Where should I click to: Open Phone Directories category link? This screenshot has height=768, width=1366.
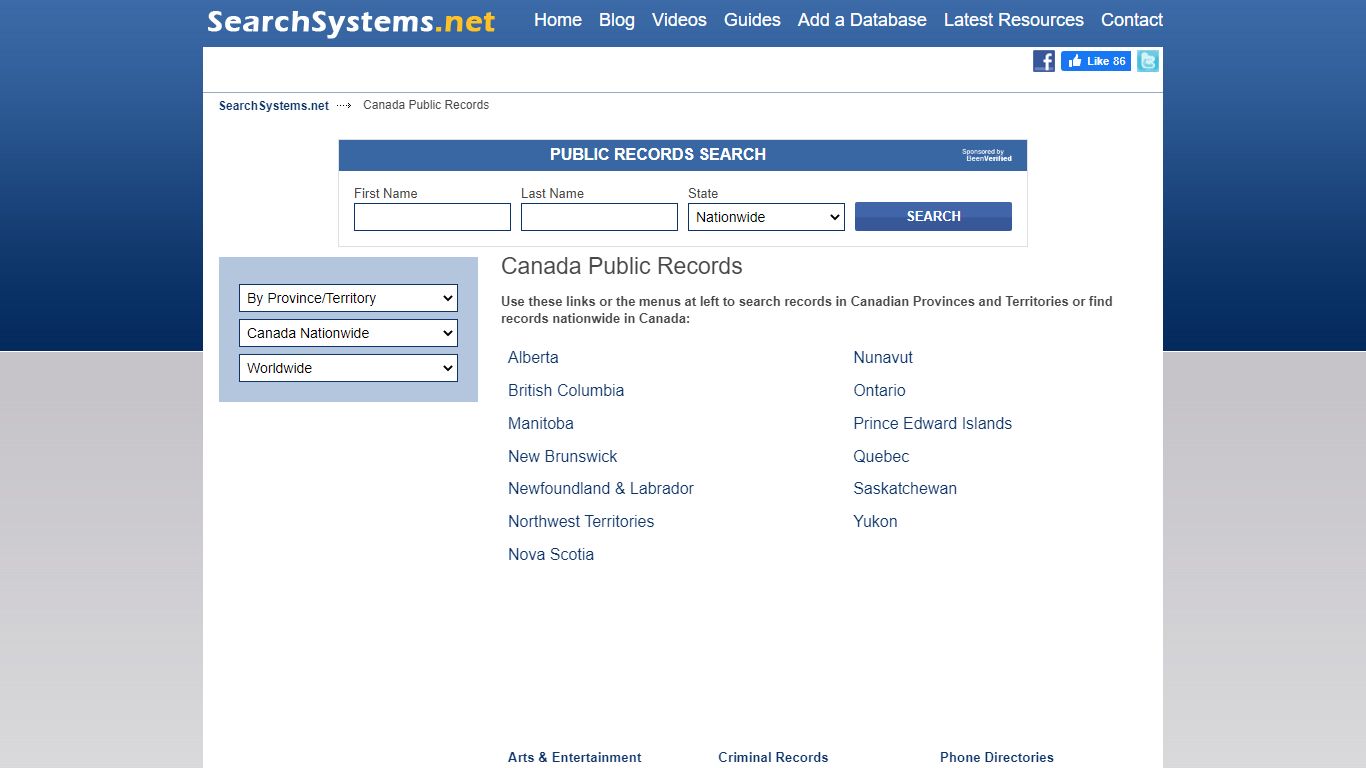(x=997, y=757)
